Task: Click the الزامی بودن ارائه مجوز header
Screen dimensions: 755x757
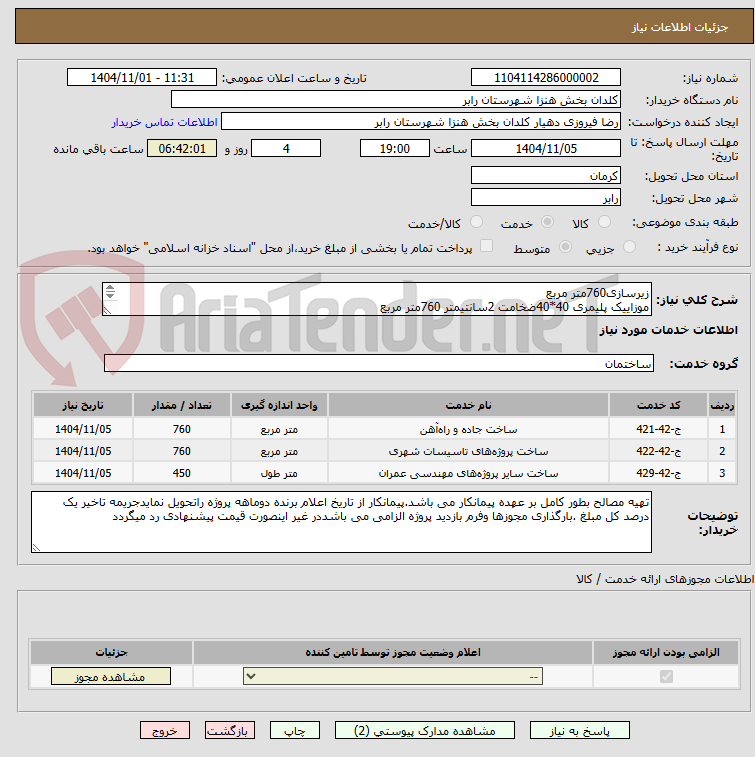Action: coord(666,652)
